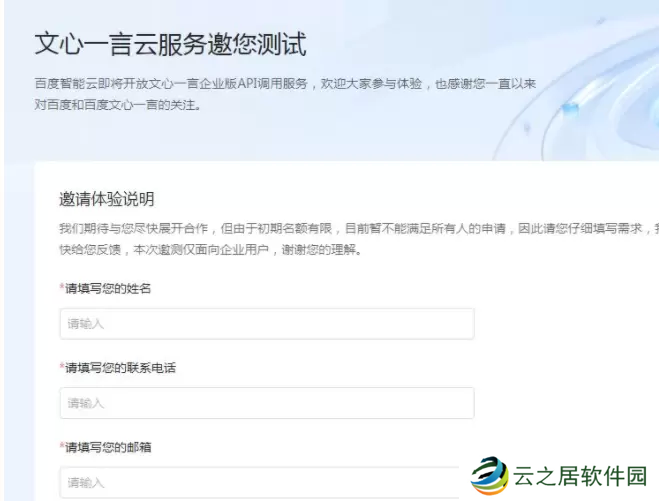659x501 pixels.
Task: Click the page title 文心一言云服务邀您测试
Action: [171, 44]
